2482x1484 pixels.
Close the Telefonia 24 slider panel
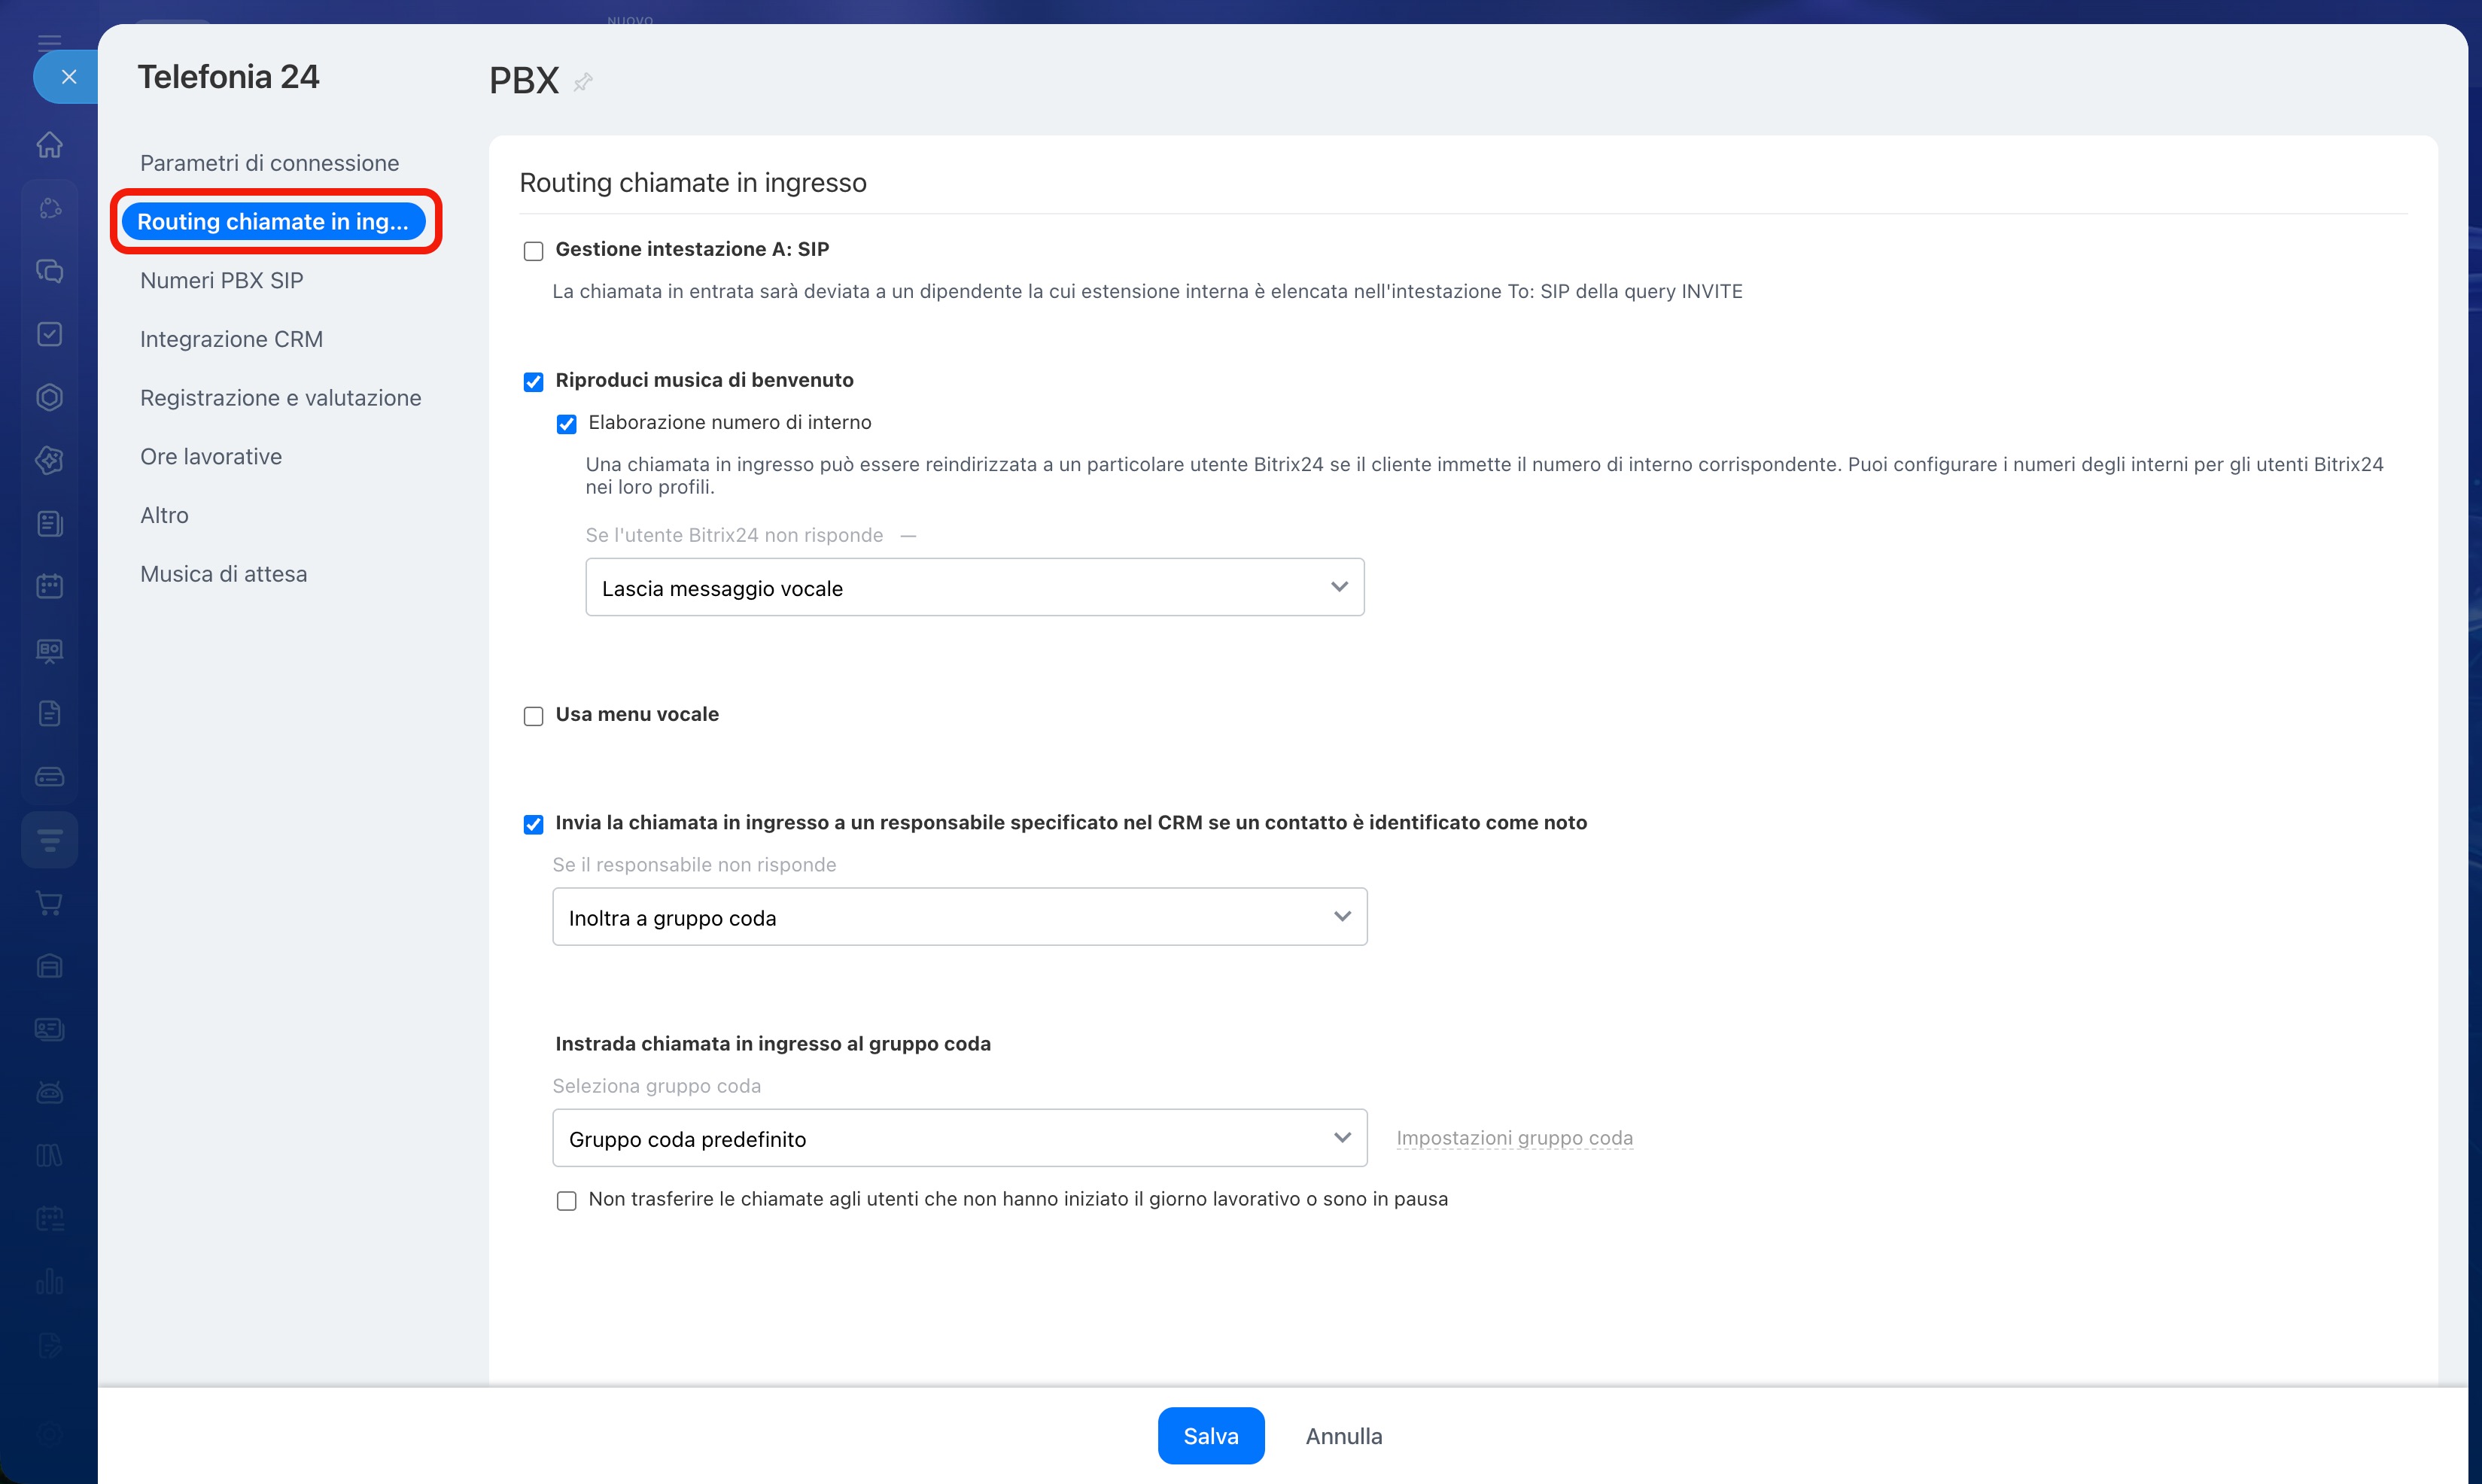pyautogui.click(x=68, y=77)
